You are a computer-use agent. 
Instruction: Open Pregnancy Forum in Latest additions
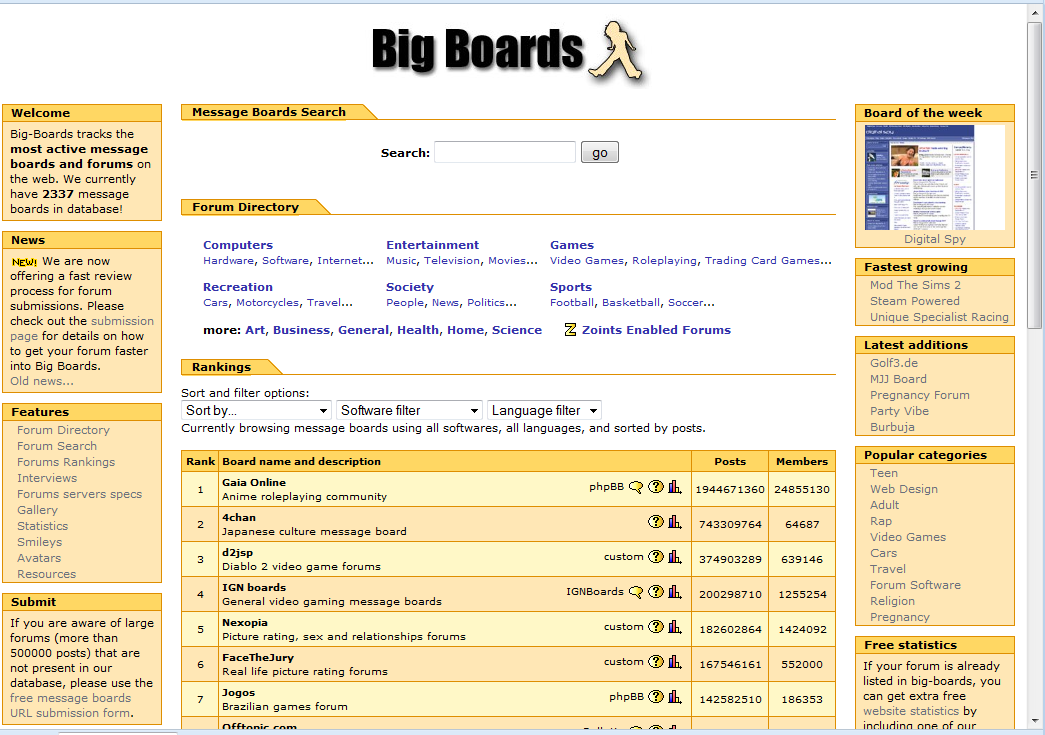(x=920, y=395)
